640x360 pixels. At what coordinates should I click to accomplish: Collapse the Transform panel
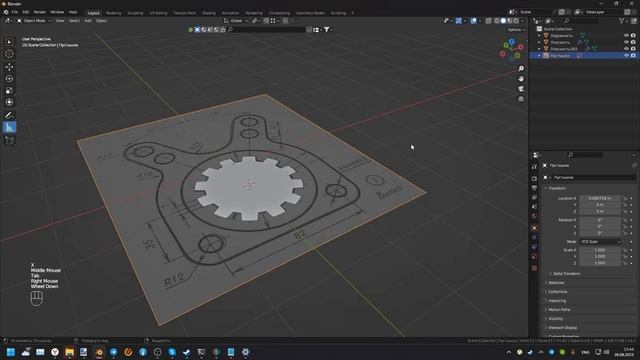(x=557, y=188)
